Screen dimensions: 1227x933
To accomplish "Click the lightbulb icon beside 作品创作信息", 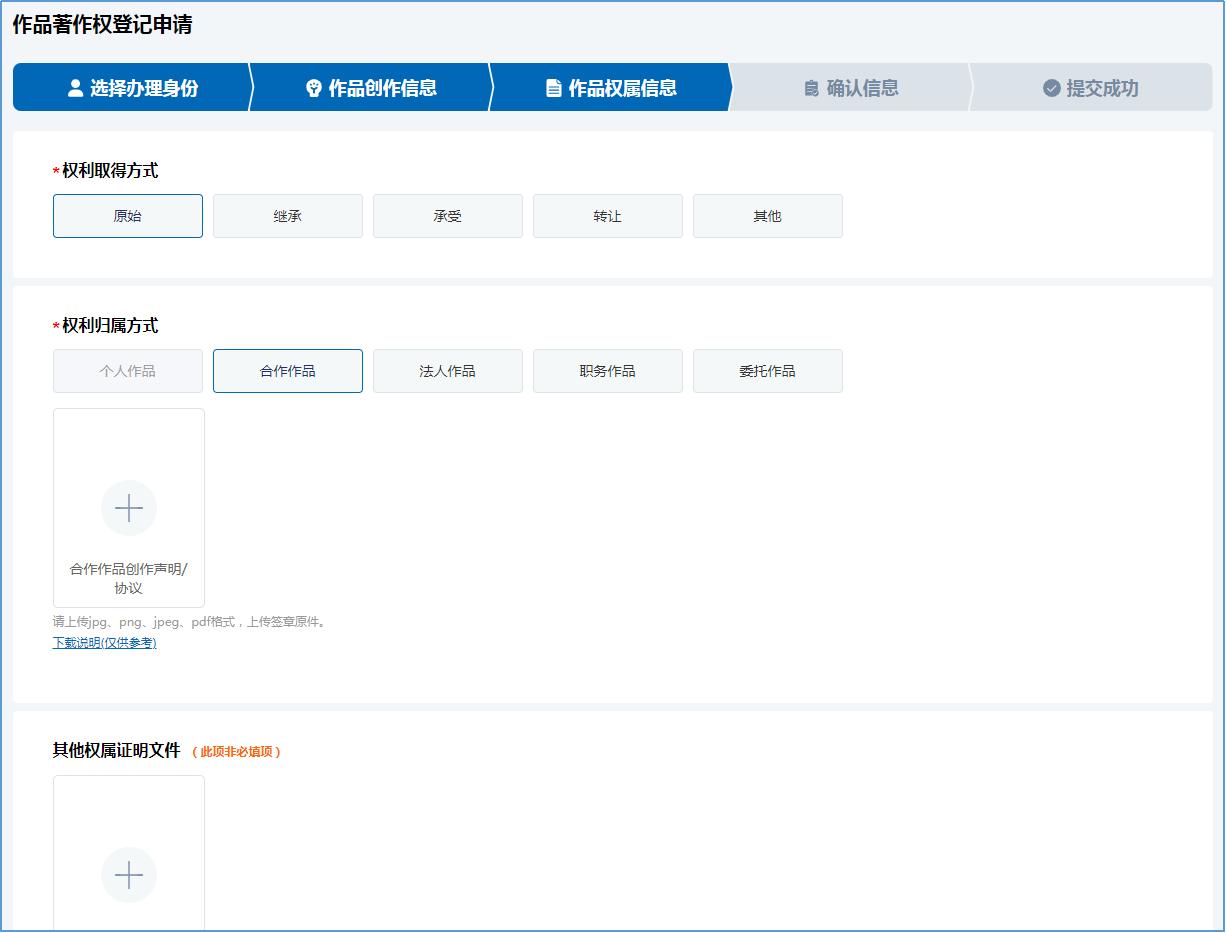I will tap(313, 88).
